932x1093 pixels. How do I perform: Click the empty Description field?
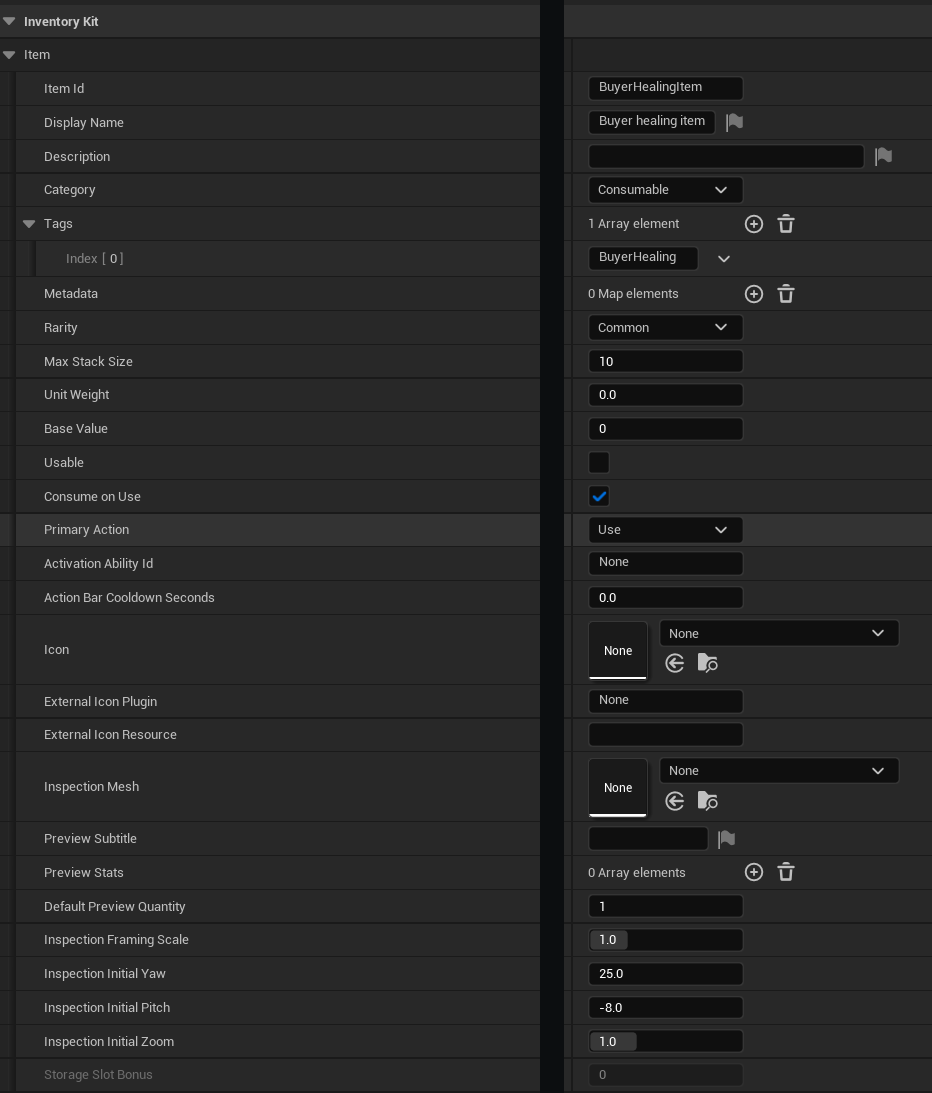point(726,156)
